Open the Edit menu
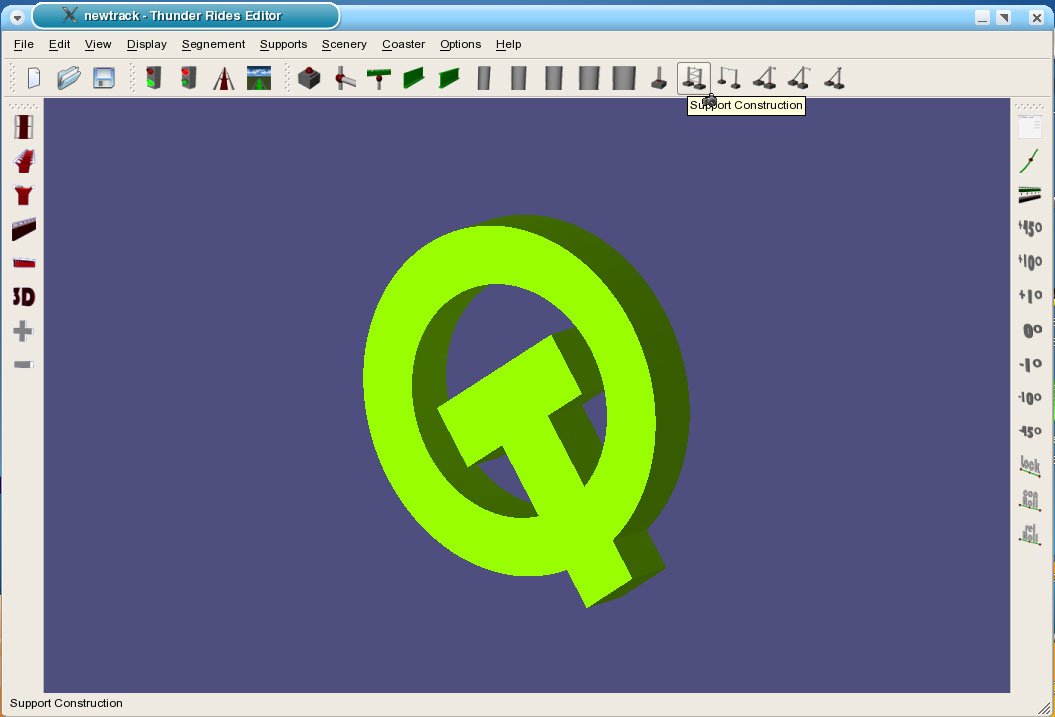Viewport: 1055px width, 717px height. 59,44
